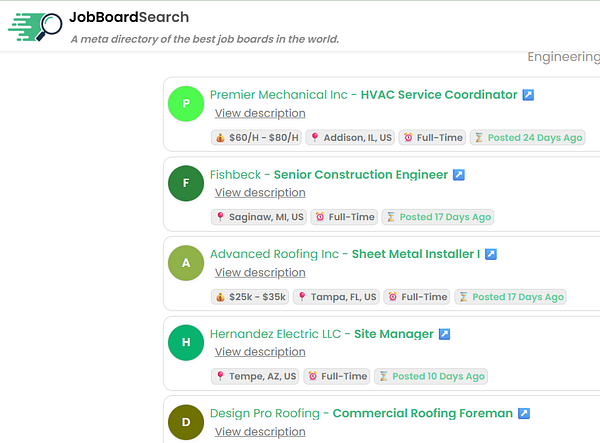This screenshot has width=600, height=443.
Task: Click external link icon beside Site Manager
Action: (444, 334)
